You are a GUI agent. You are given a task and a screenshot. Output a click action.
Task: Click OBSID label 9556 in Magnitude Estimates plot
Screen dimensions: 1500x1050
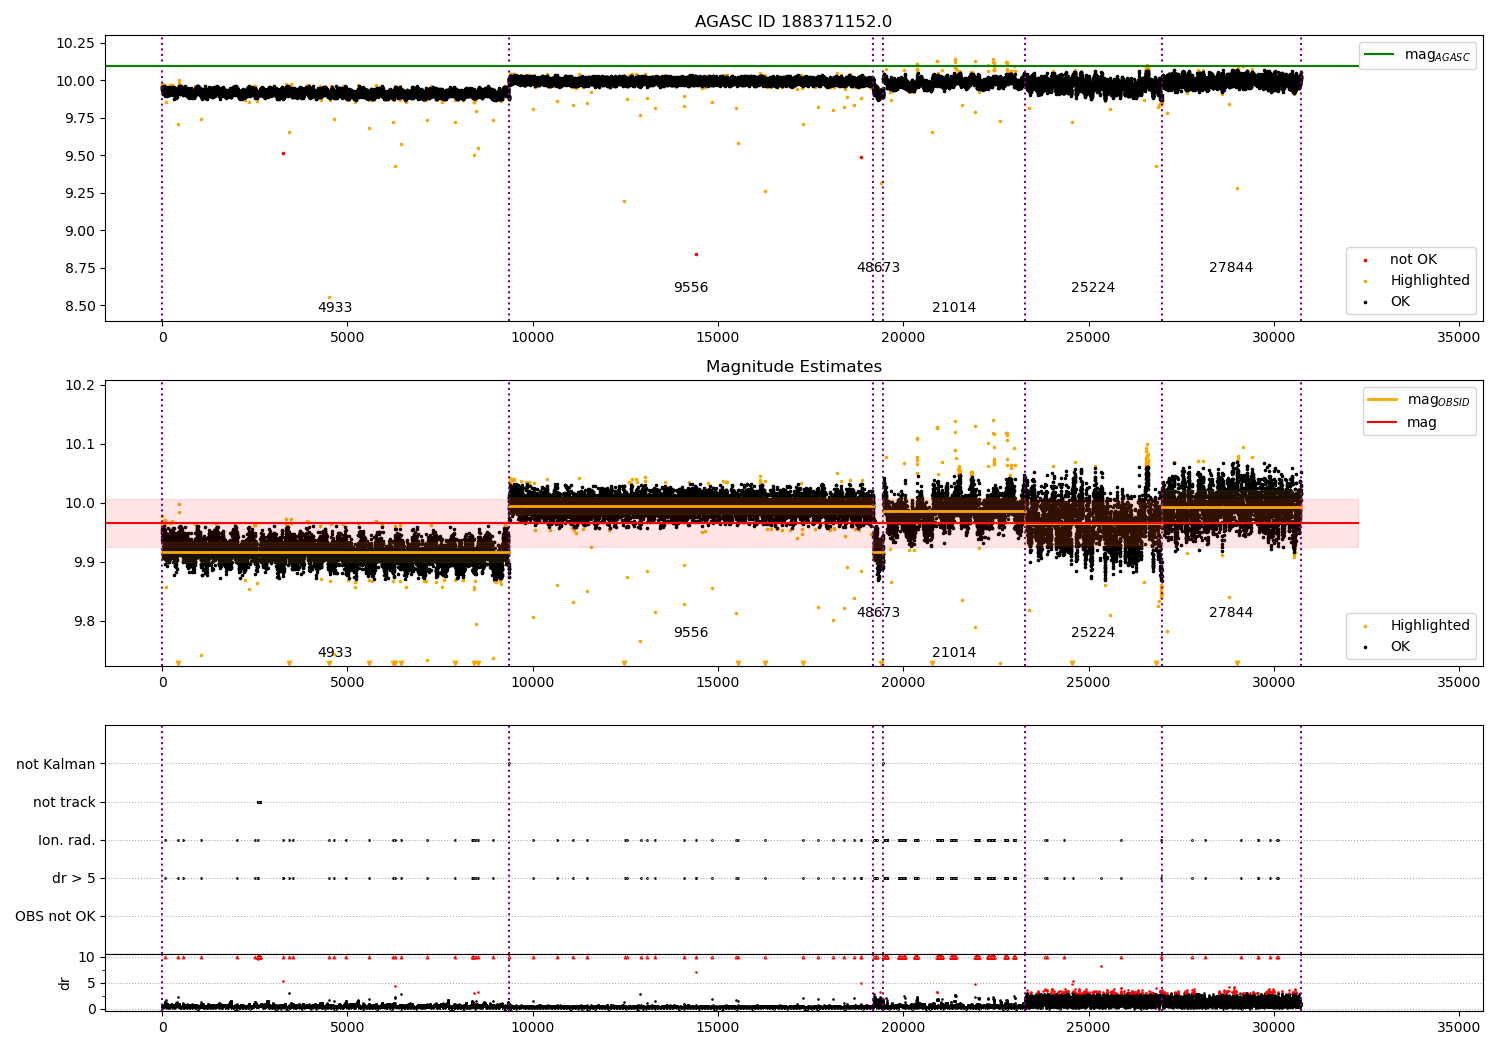tap(691, 633)
